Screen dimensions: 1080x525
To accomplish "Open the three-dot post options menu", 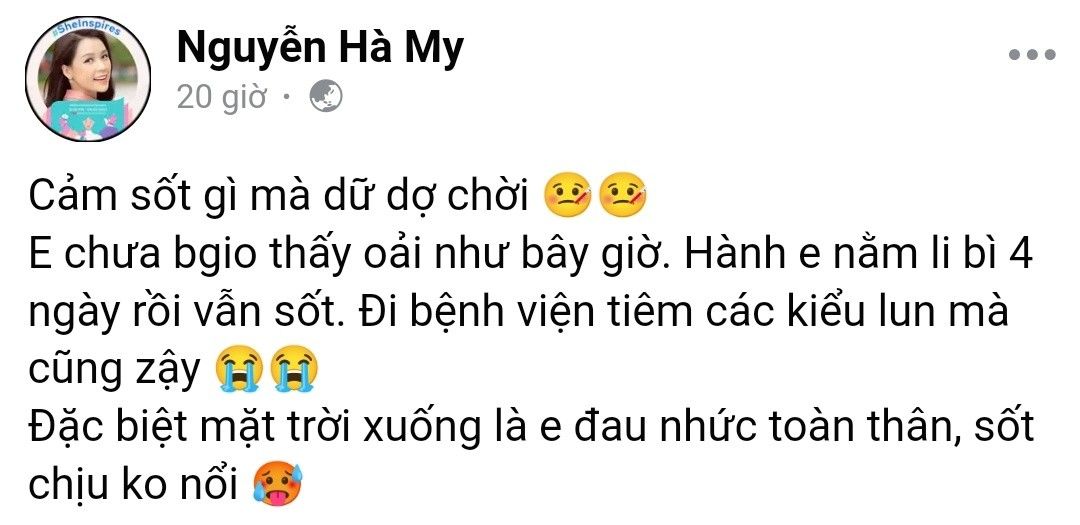I will click(1031, 55).
